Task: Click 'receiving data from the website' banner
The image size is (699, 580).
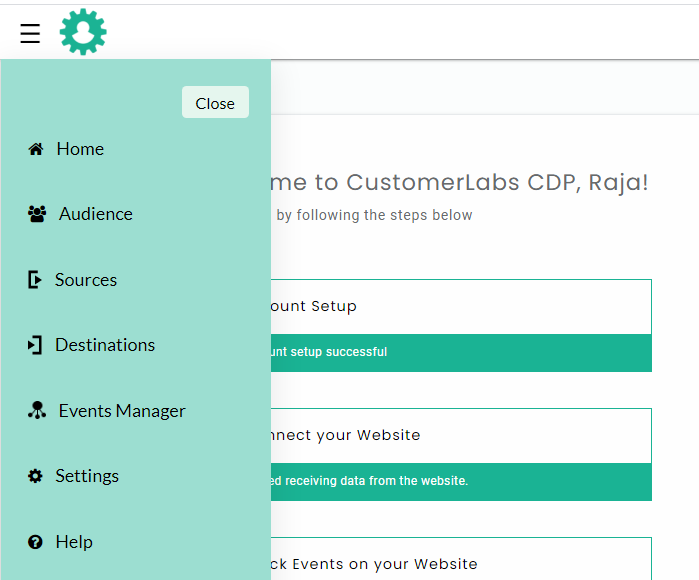Action: click(x=461, y=481)
